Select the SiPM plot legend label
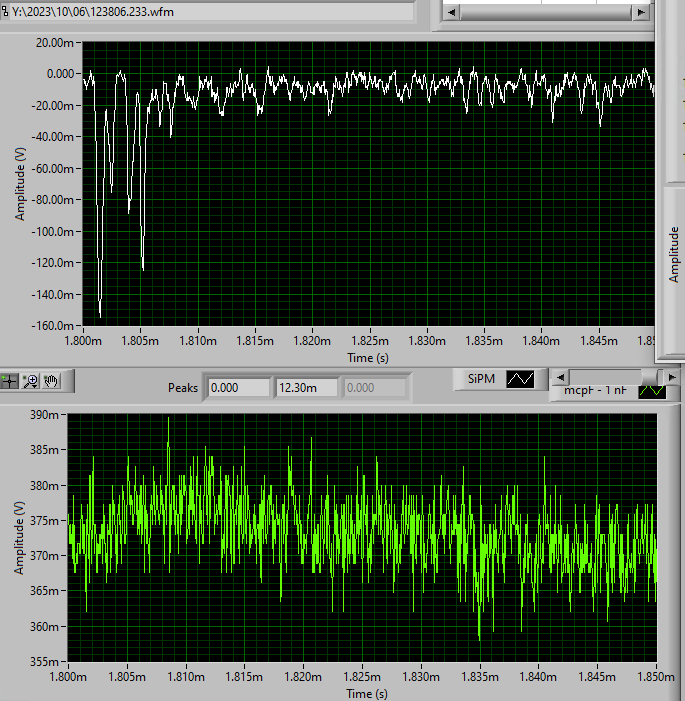This screenshot has width=685, height=701. click(x=481, y=379)
